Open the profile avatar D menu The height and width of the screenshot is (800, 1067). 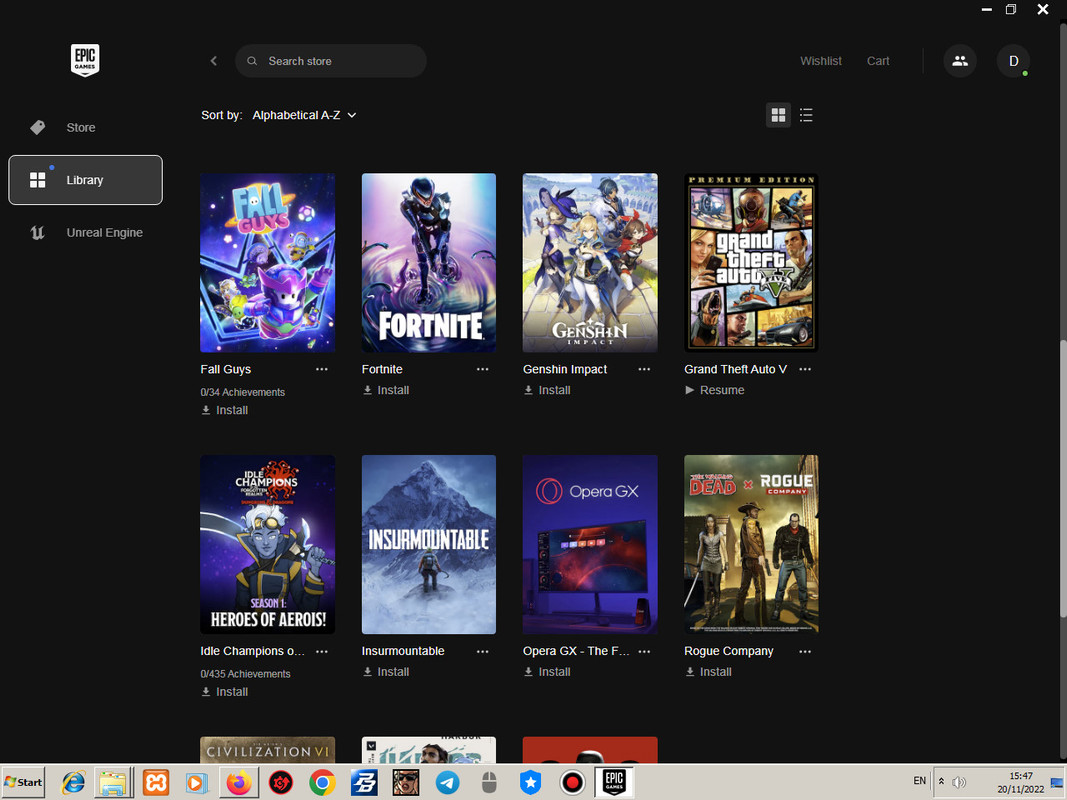[1013, 61]
